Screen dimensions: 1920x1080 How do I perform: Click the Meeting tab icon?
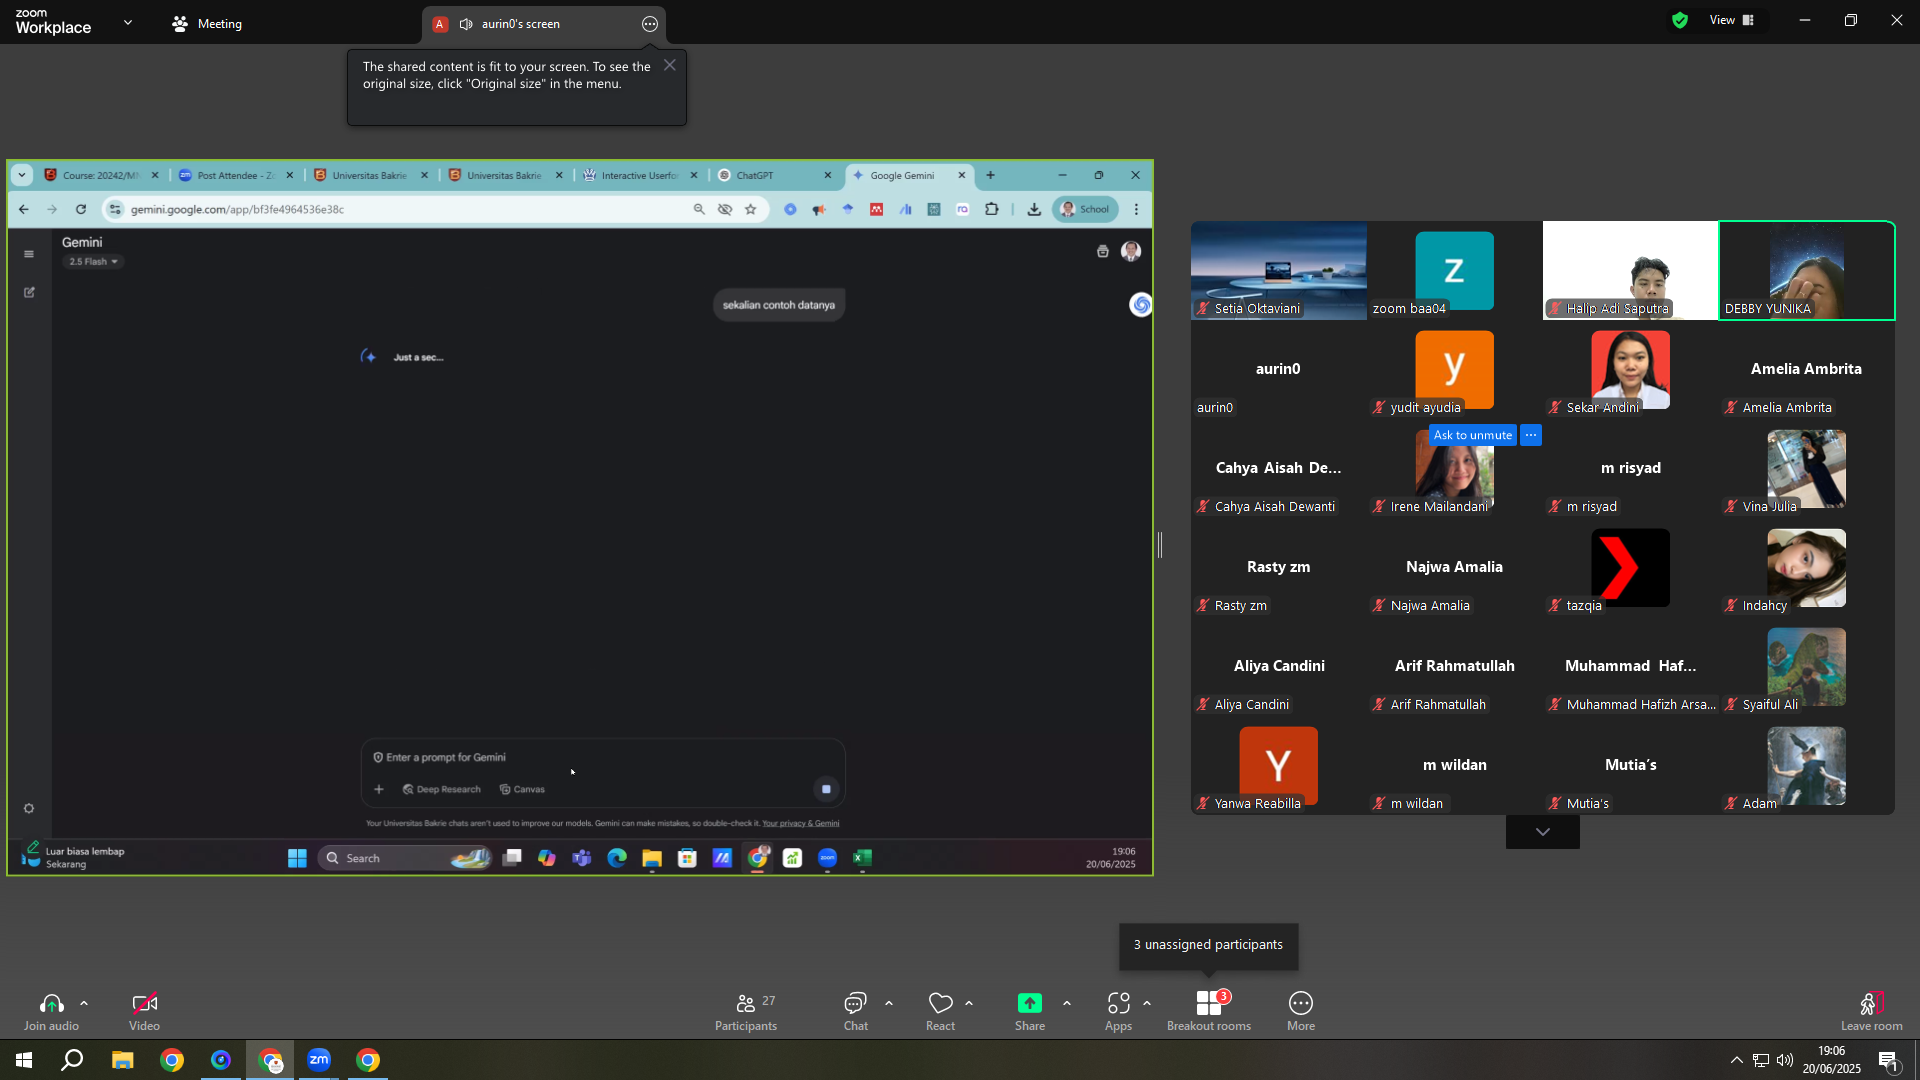(180, 24)
